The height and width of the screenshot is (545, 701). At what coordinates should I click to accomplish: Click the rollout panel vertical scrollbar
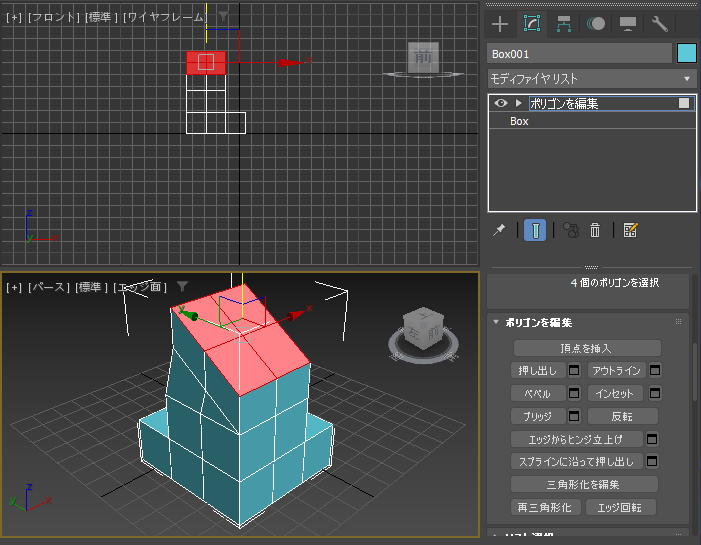[x=694, y=371]
